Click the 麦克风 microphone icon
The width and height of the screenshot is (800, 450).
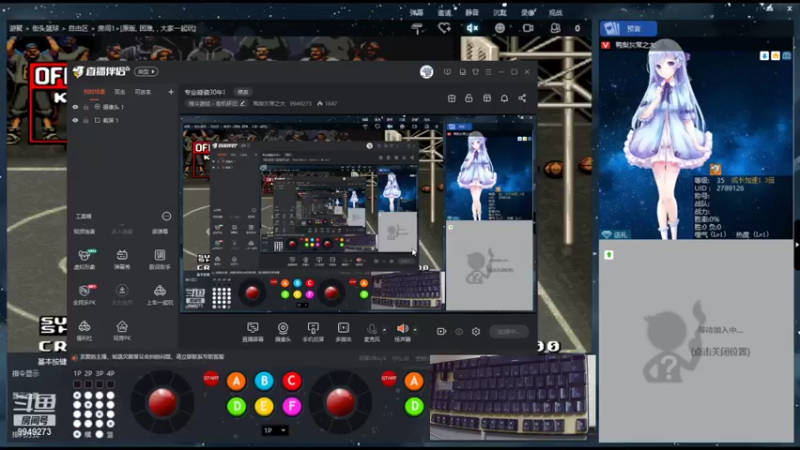point(372,329)
